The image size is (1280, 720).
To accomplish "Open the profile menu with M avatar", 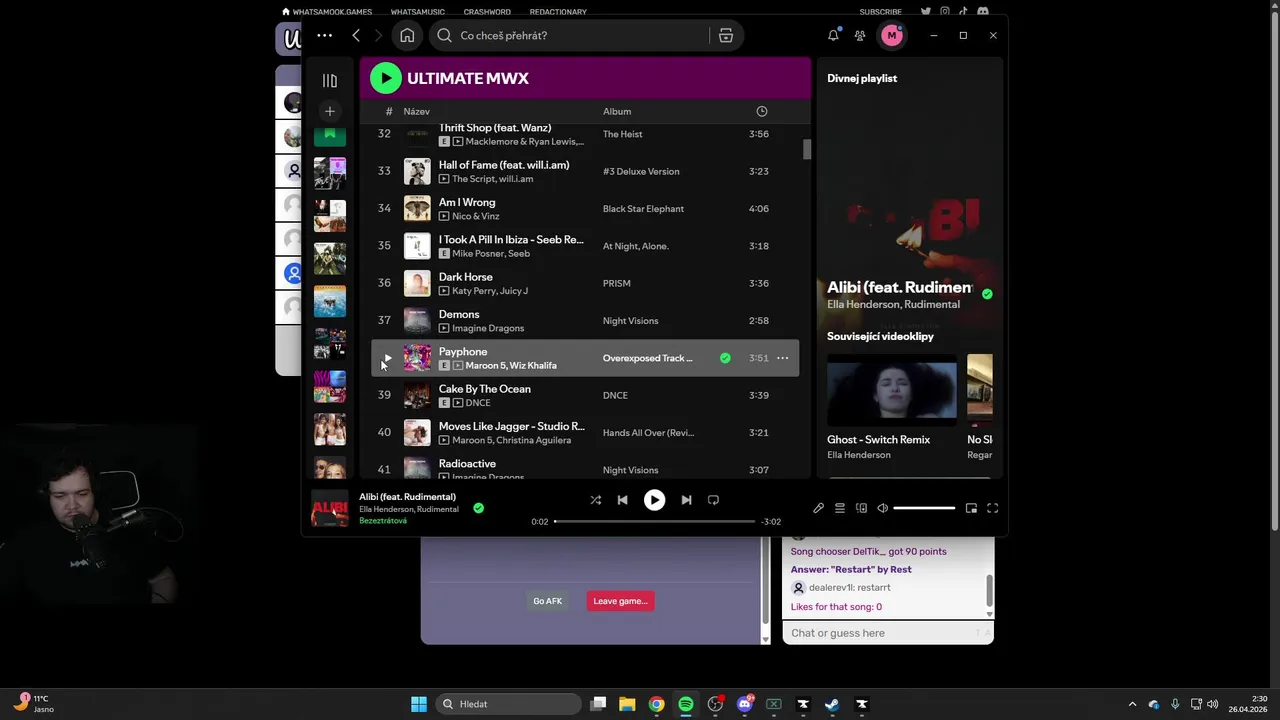I will [892, 35].
